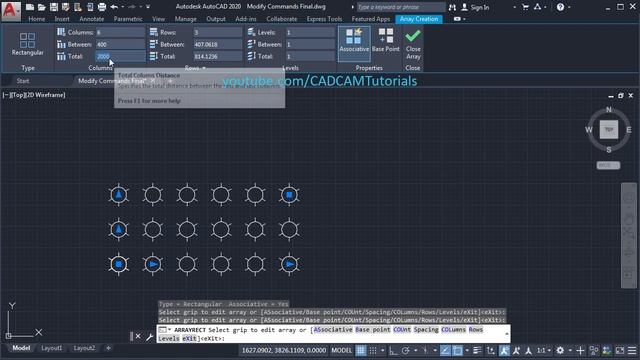Click the workspace switching gear icon

pyautogui.click(x=560, y=350)
